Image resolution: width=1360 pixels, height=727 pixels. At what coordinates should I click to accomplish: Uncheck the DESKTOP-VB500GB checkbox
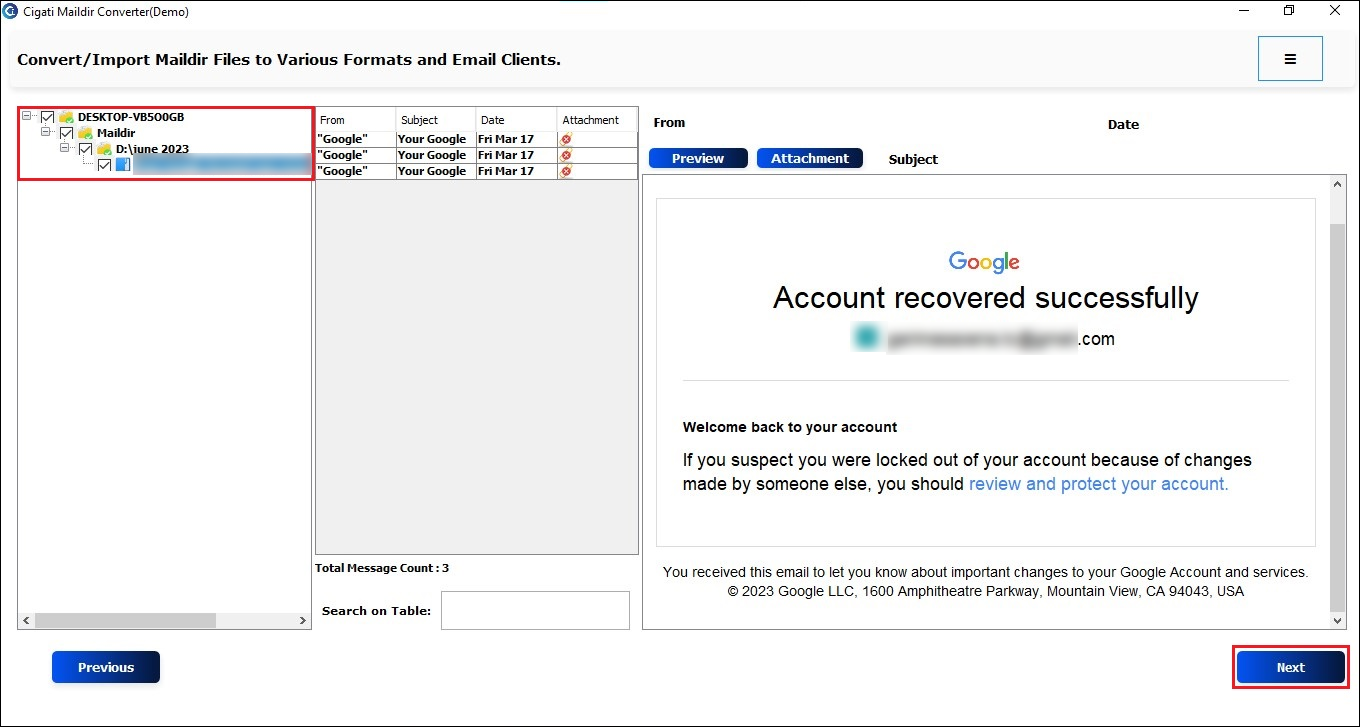[47, 117]
